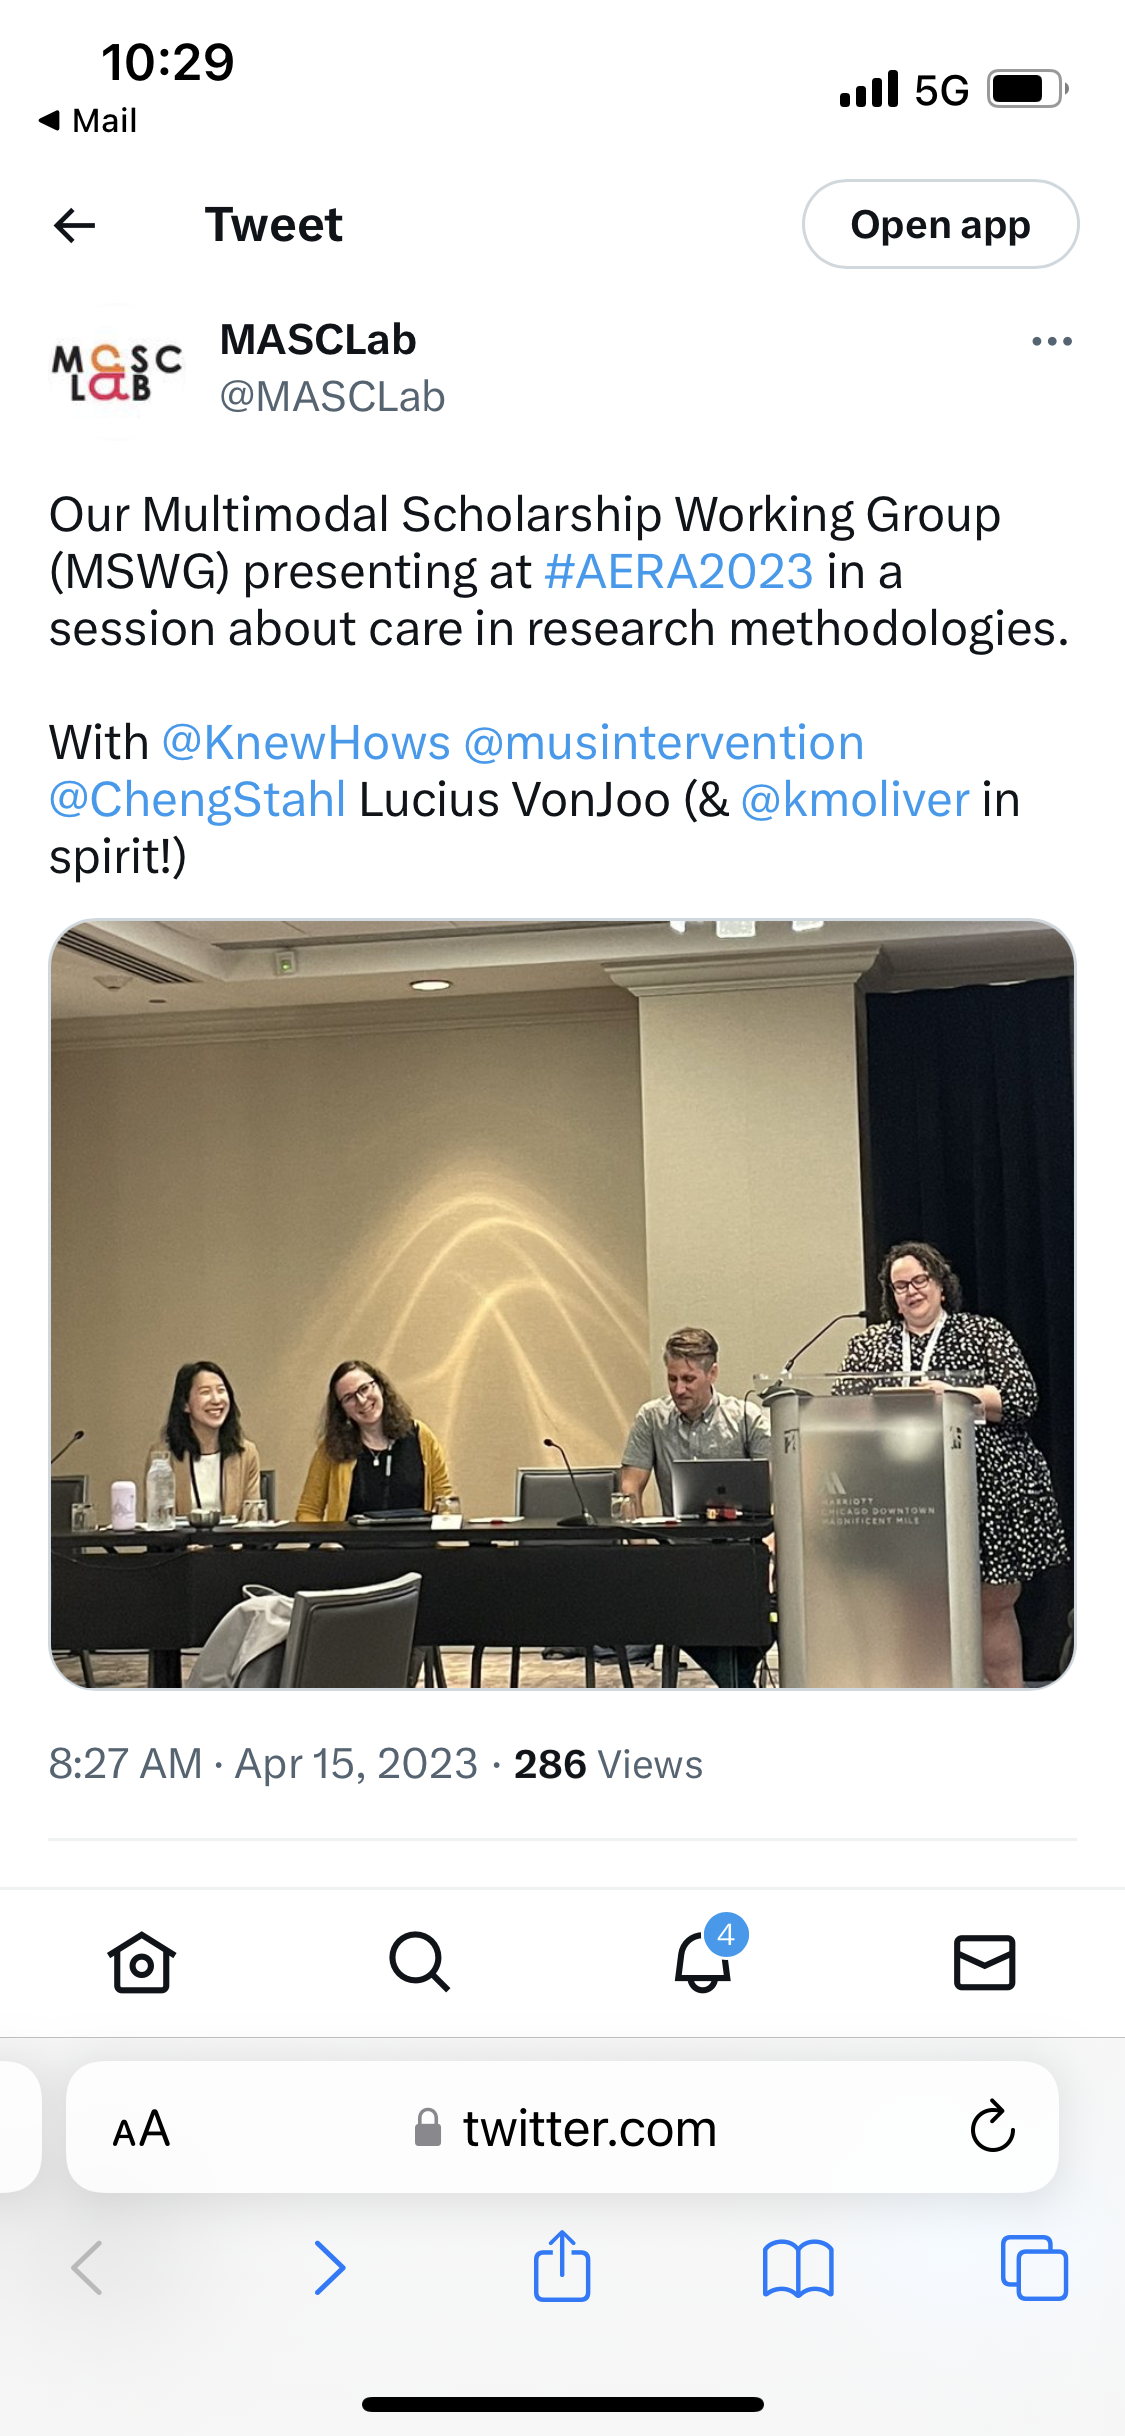This screenshot has width=1125, height=2436.
Task: Go forward with the Safari forward chevron
Action: (329, 2267)
